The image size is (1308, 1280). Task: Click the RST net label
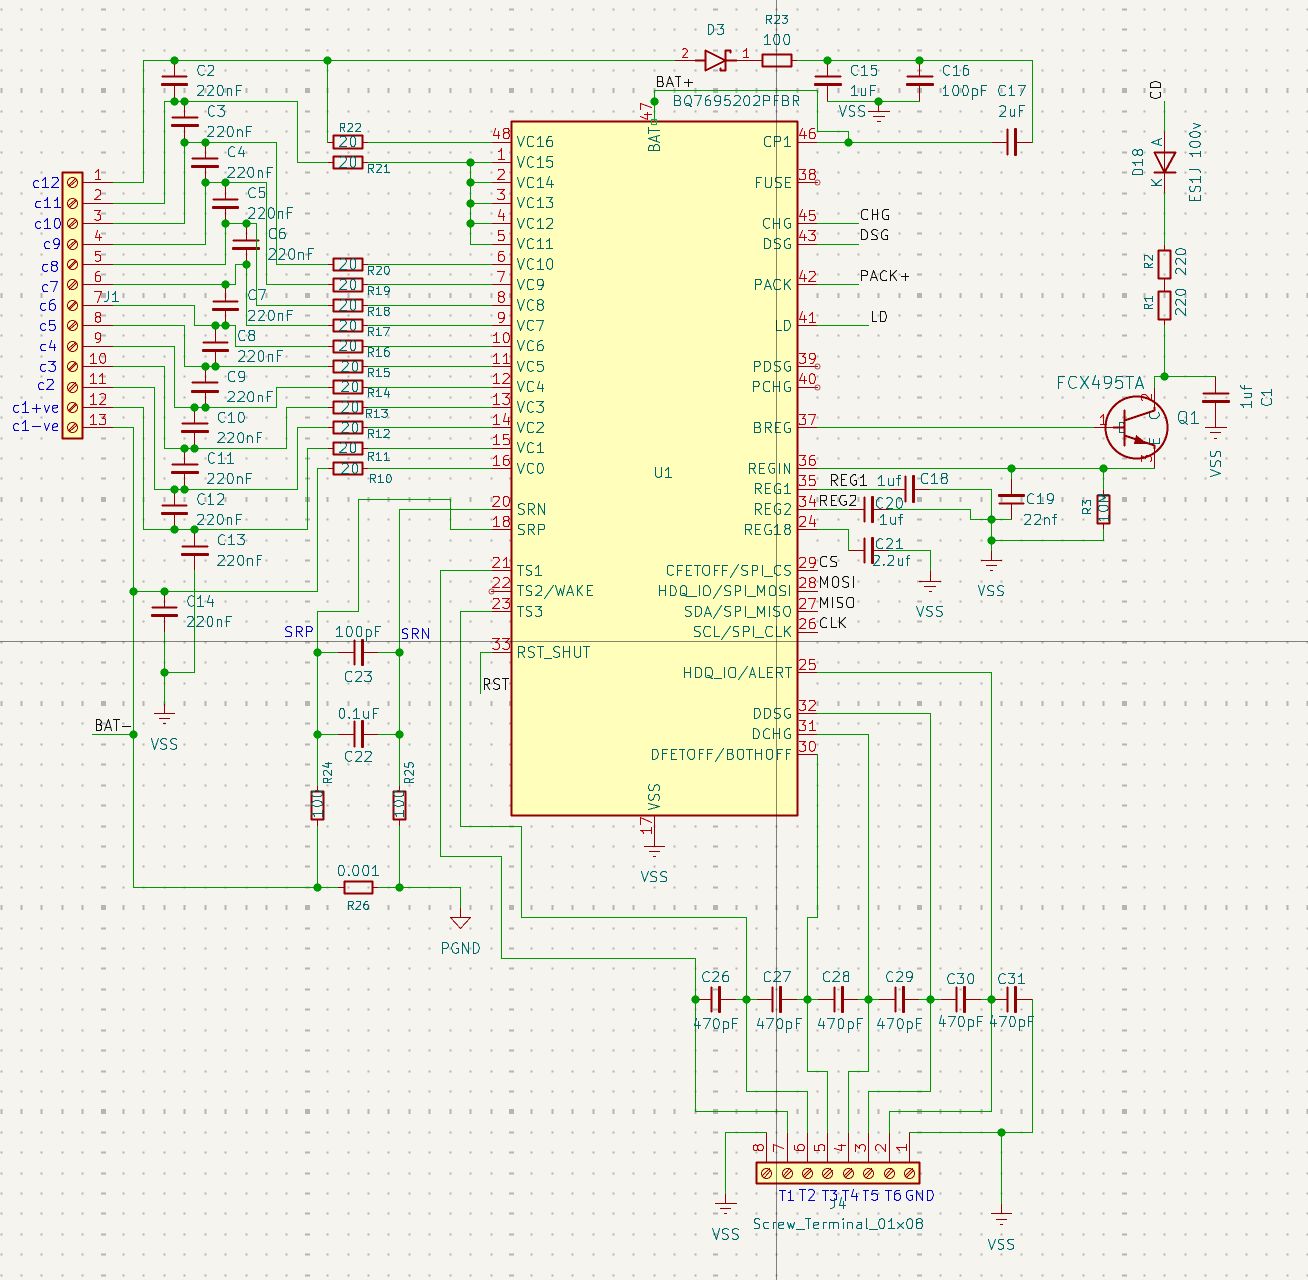496,684
